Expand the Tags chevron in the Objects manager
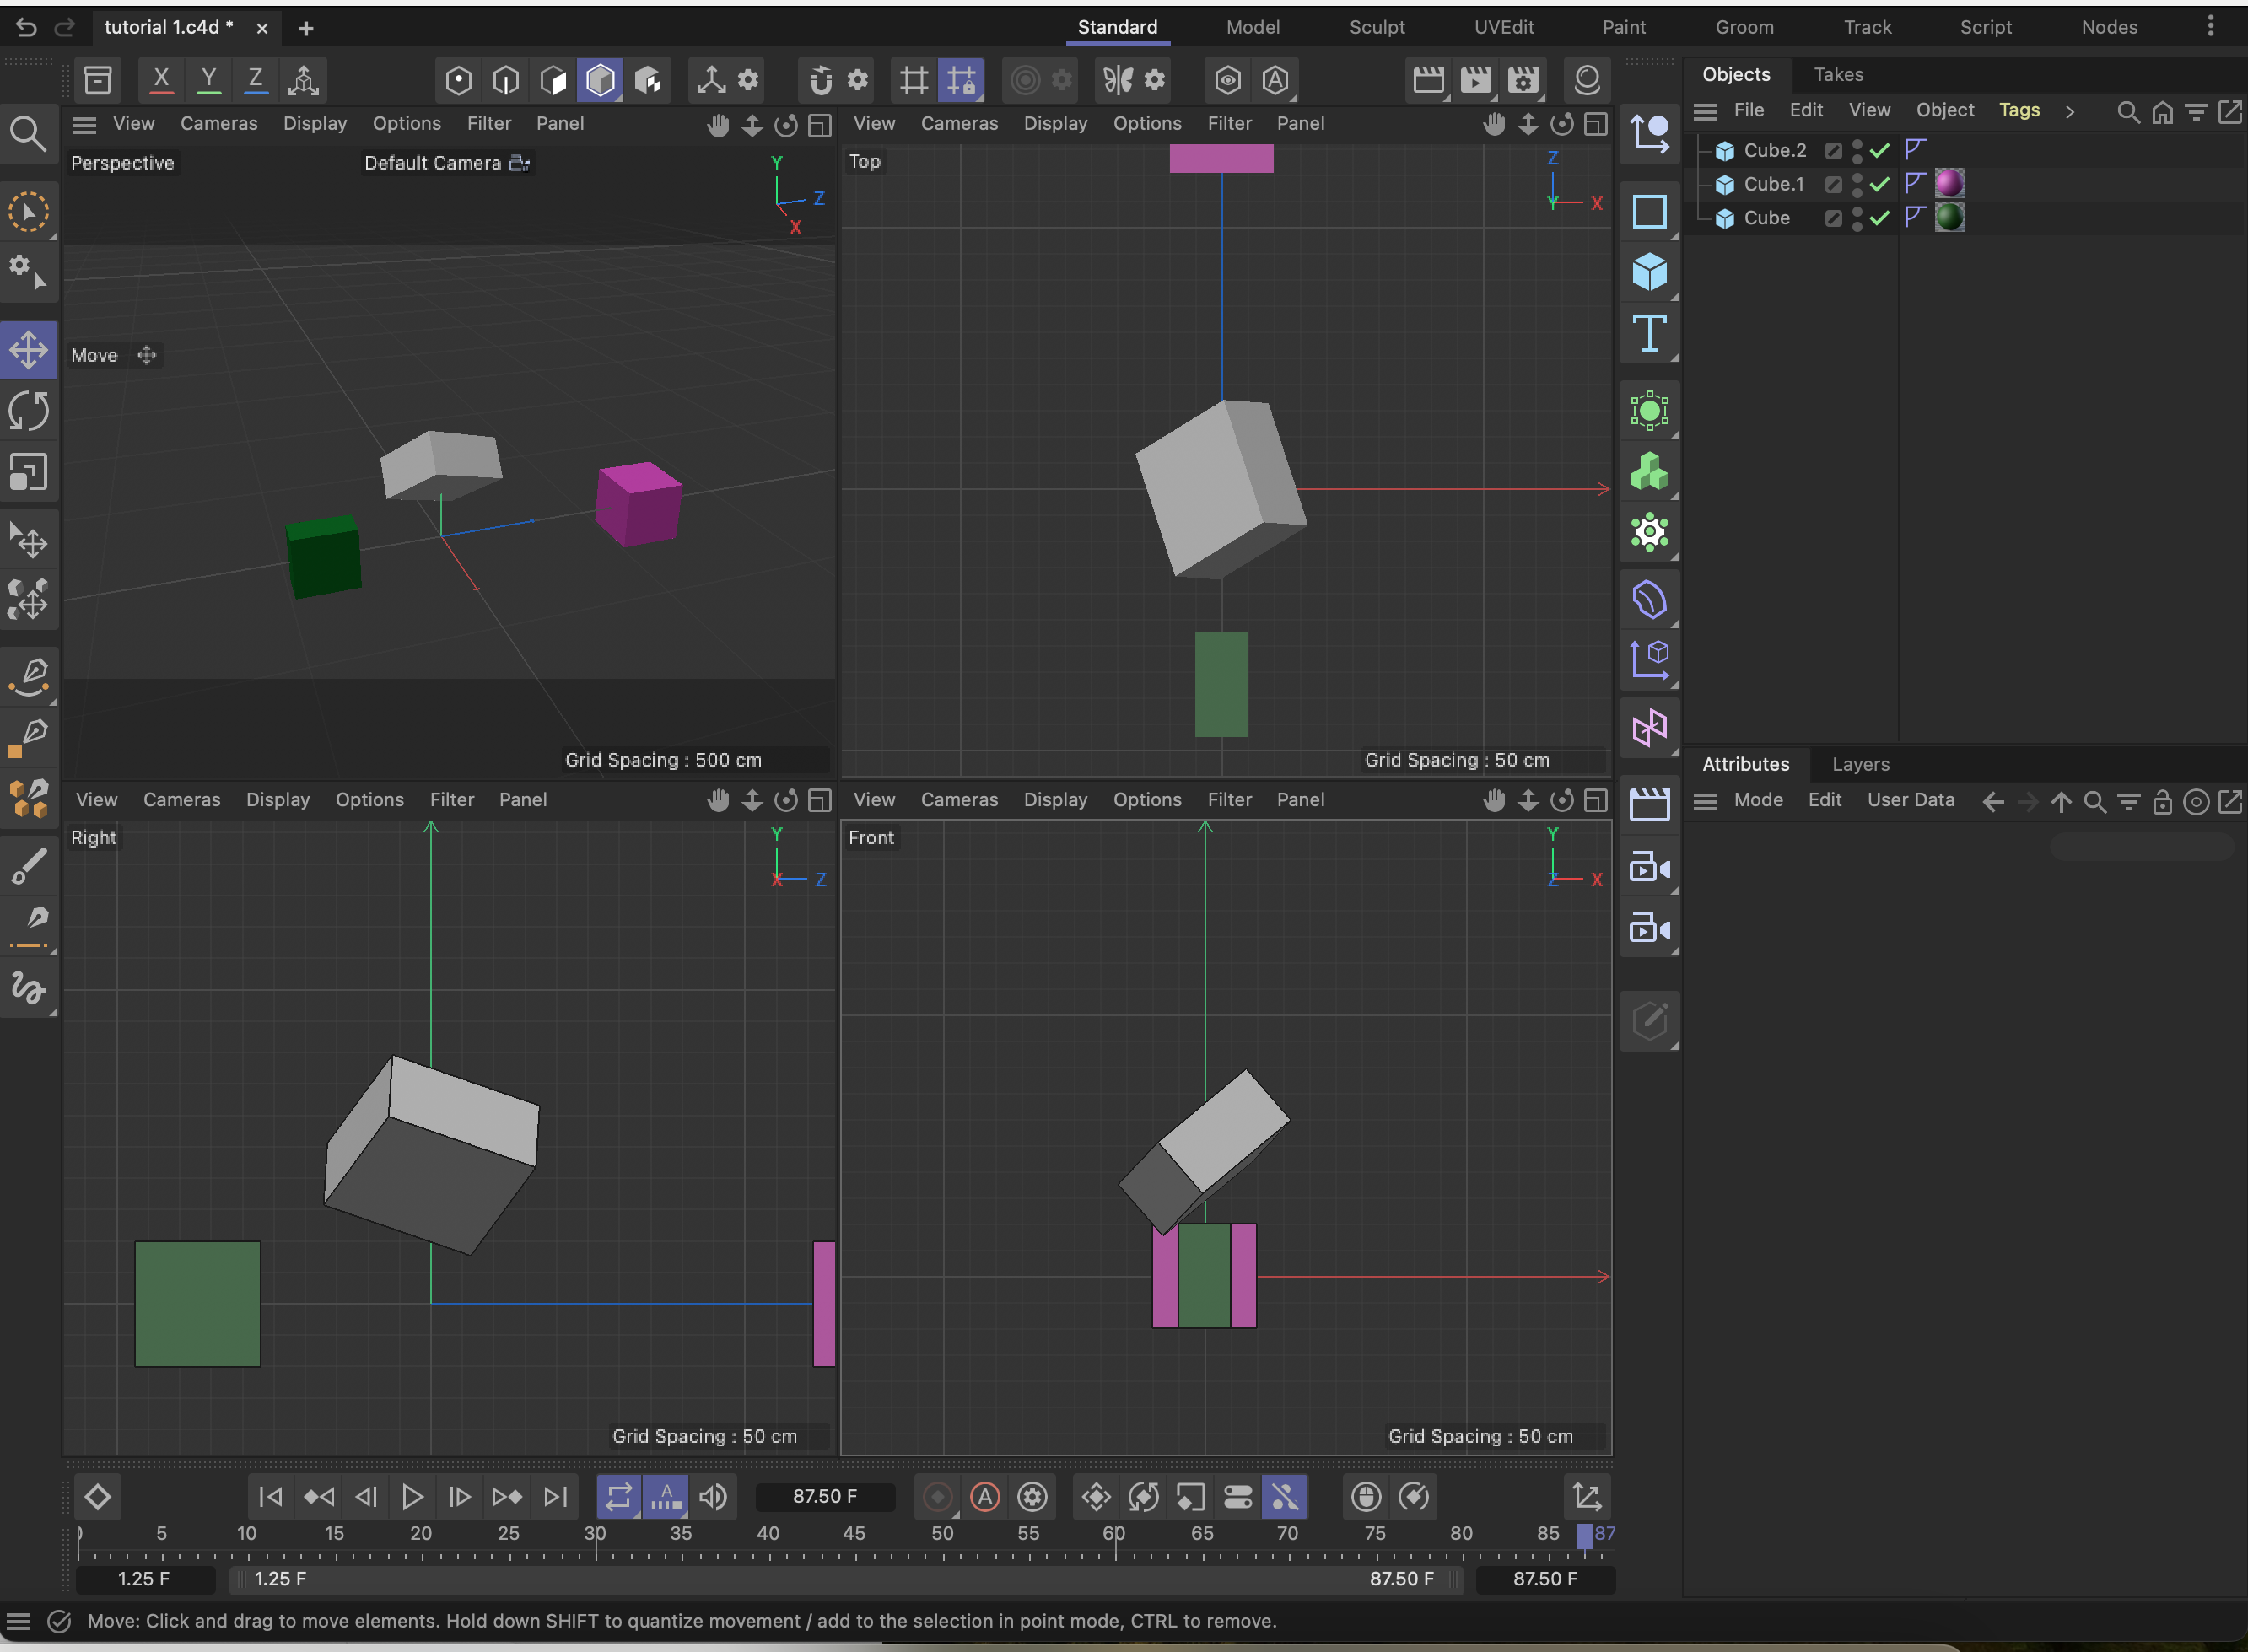 tap(2070, 111)
